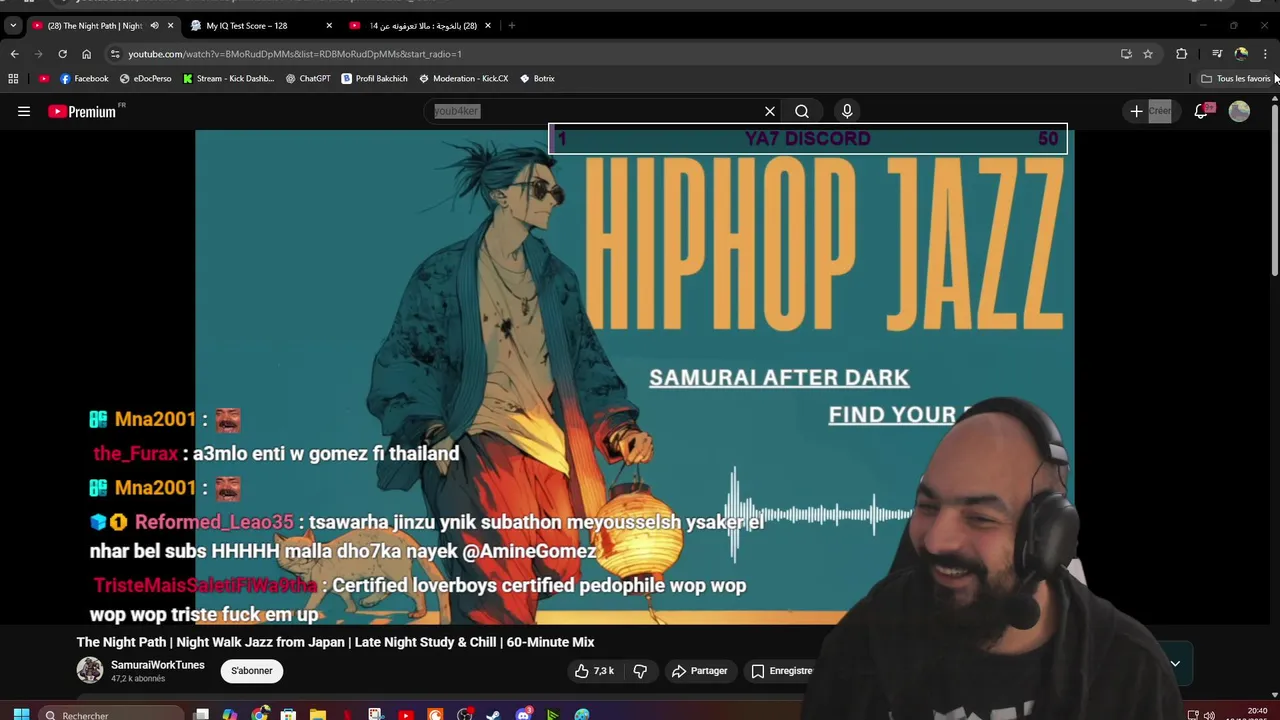The width and height of the screenshot is (1280, 720).
Task: Open the Apps grid in bookmarks bar
Action: coord(13,78)
